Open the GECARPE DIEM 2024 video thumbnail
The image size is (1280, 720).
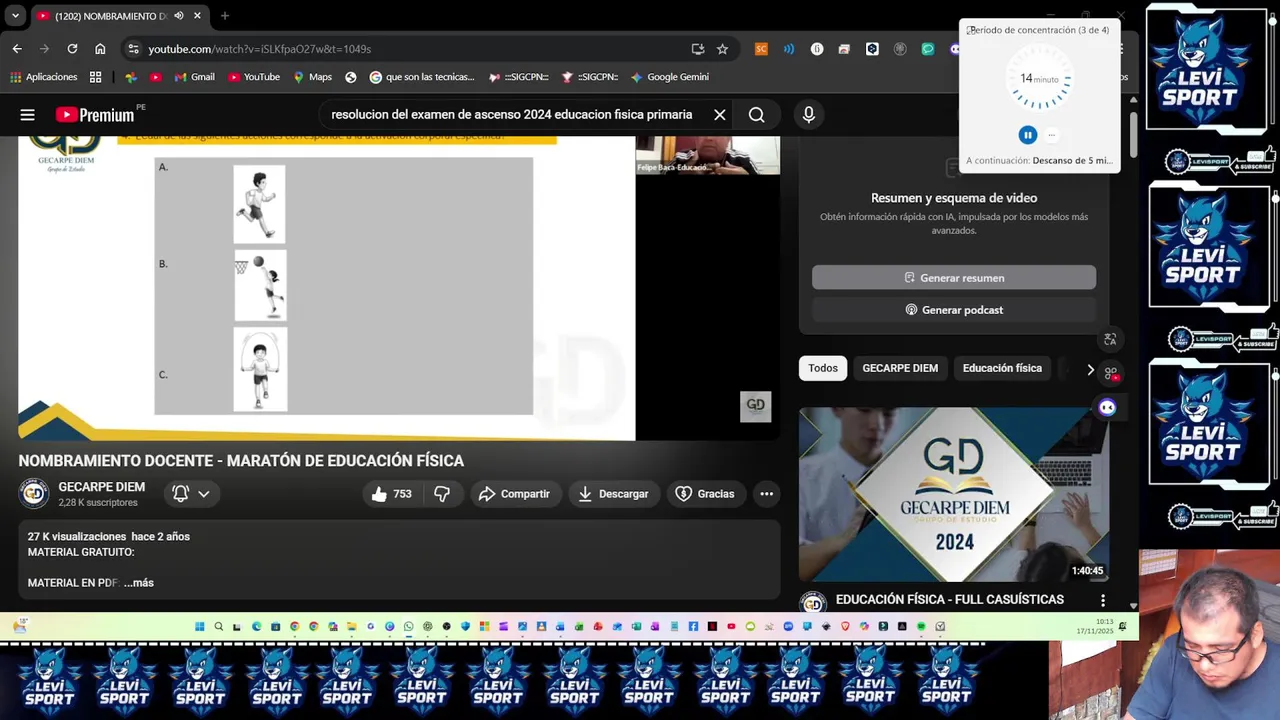(x=953, y=494)
